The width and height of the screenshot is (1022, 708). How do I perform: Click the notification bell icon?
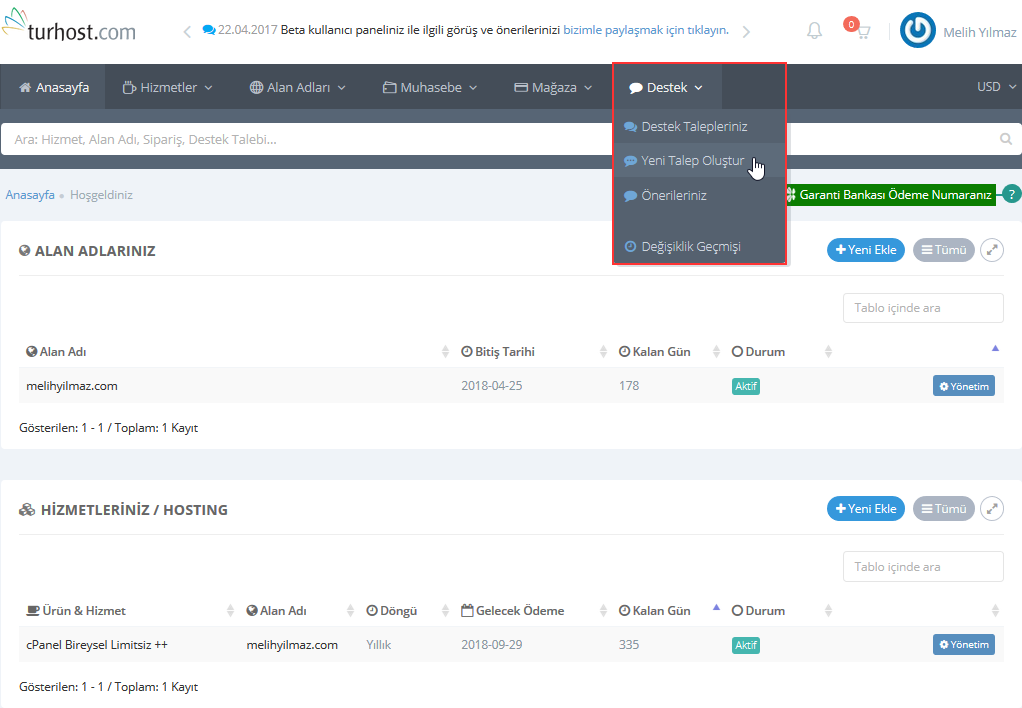[x=814, y=31]
